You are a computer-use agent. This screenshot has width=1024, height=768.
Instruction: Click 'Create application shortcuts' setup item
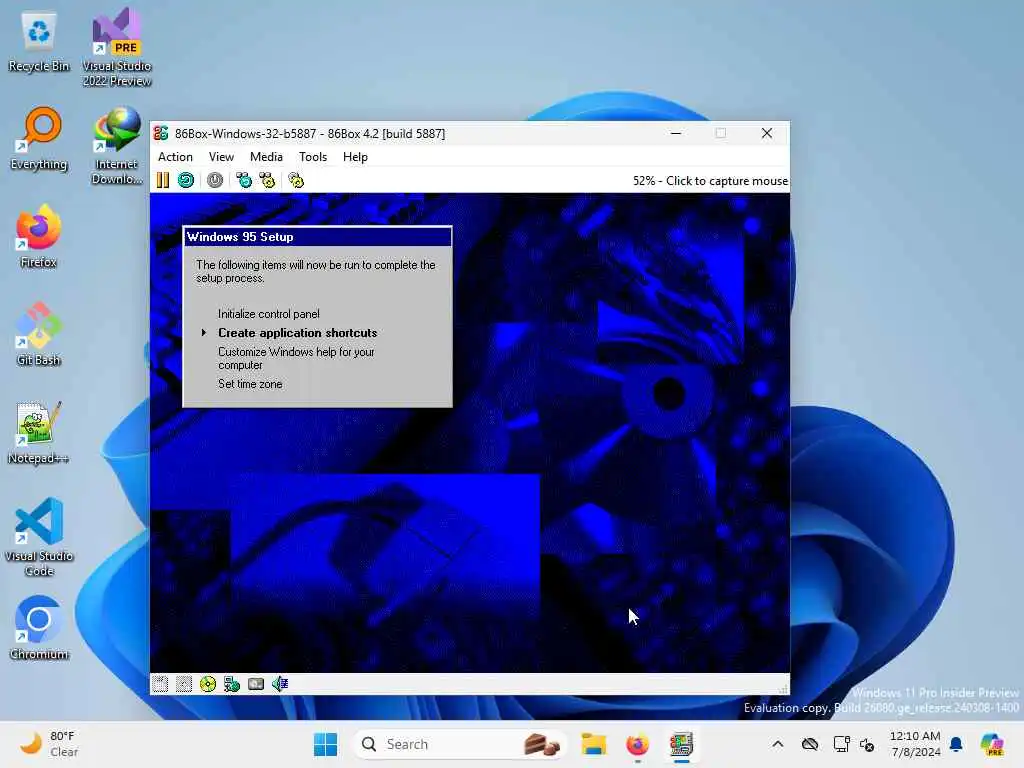point(297,333)
